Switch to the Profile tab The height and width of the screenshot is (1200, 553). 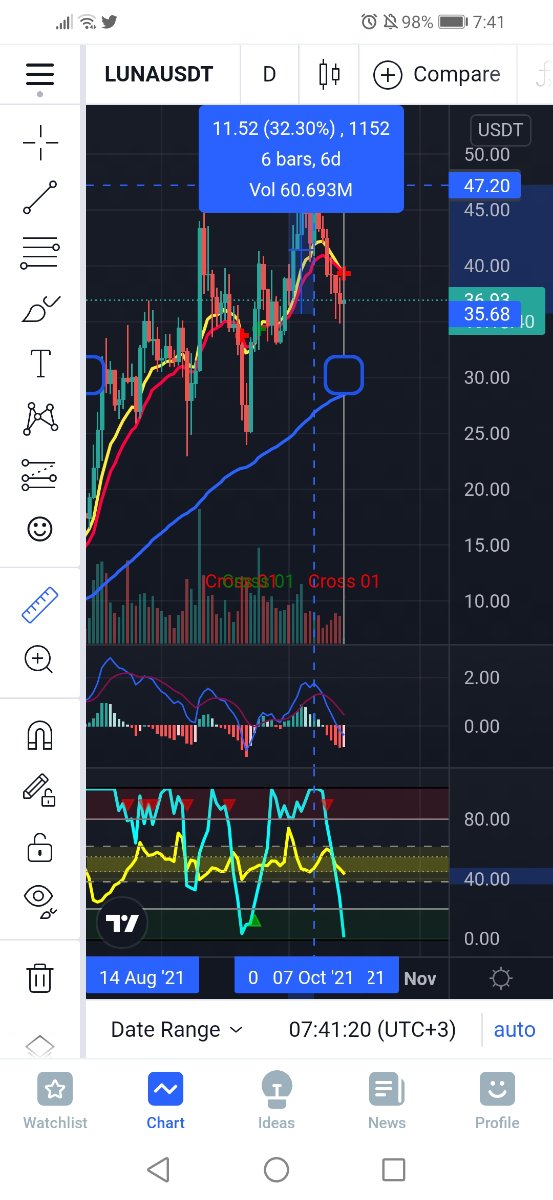pos(497,1101)
